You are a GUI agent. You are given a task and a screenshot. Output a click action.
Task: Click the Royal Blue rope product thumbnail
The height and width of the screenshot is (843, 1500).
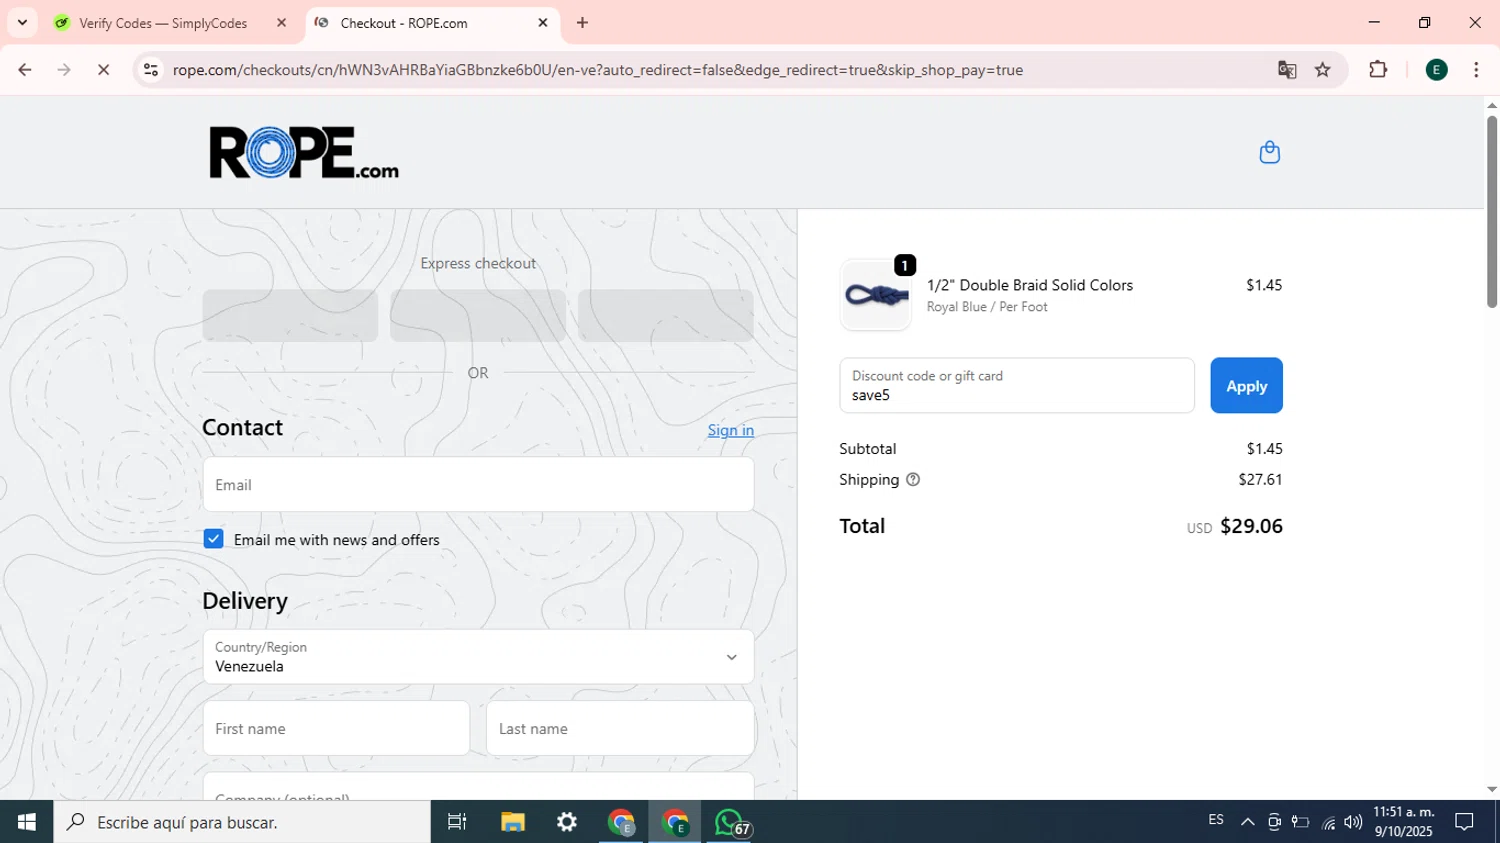coord(875,295)
